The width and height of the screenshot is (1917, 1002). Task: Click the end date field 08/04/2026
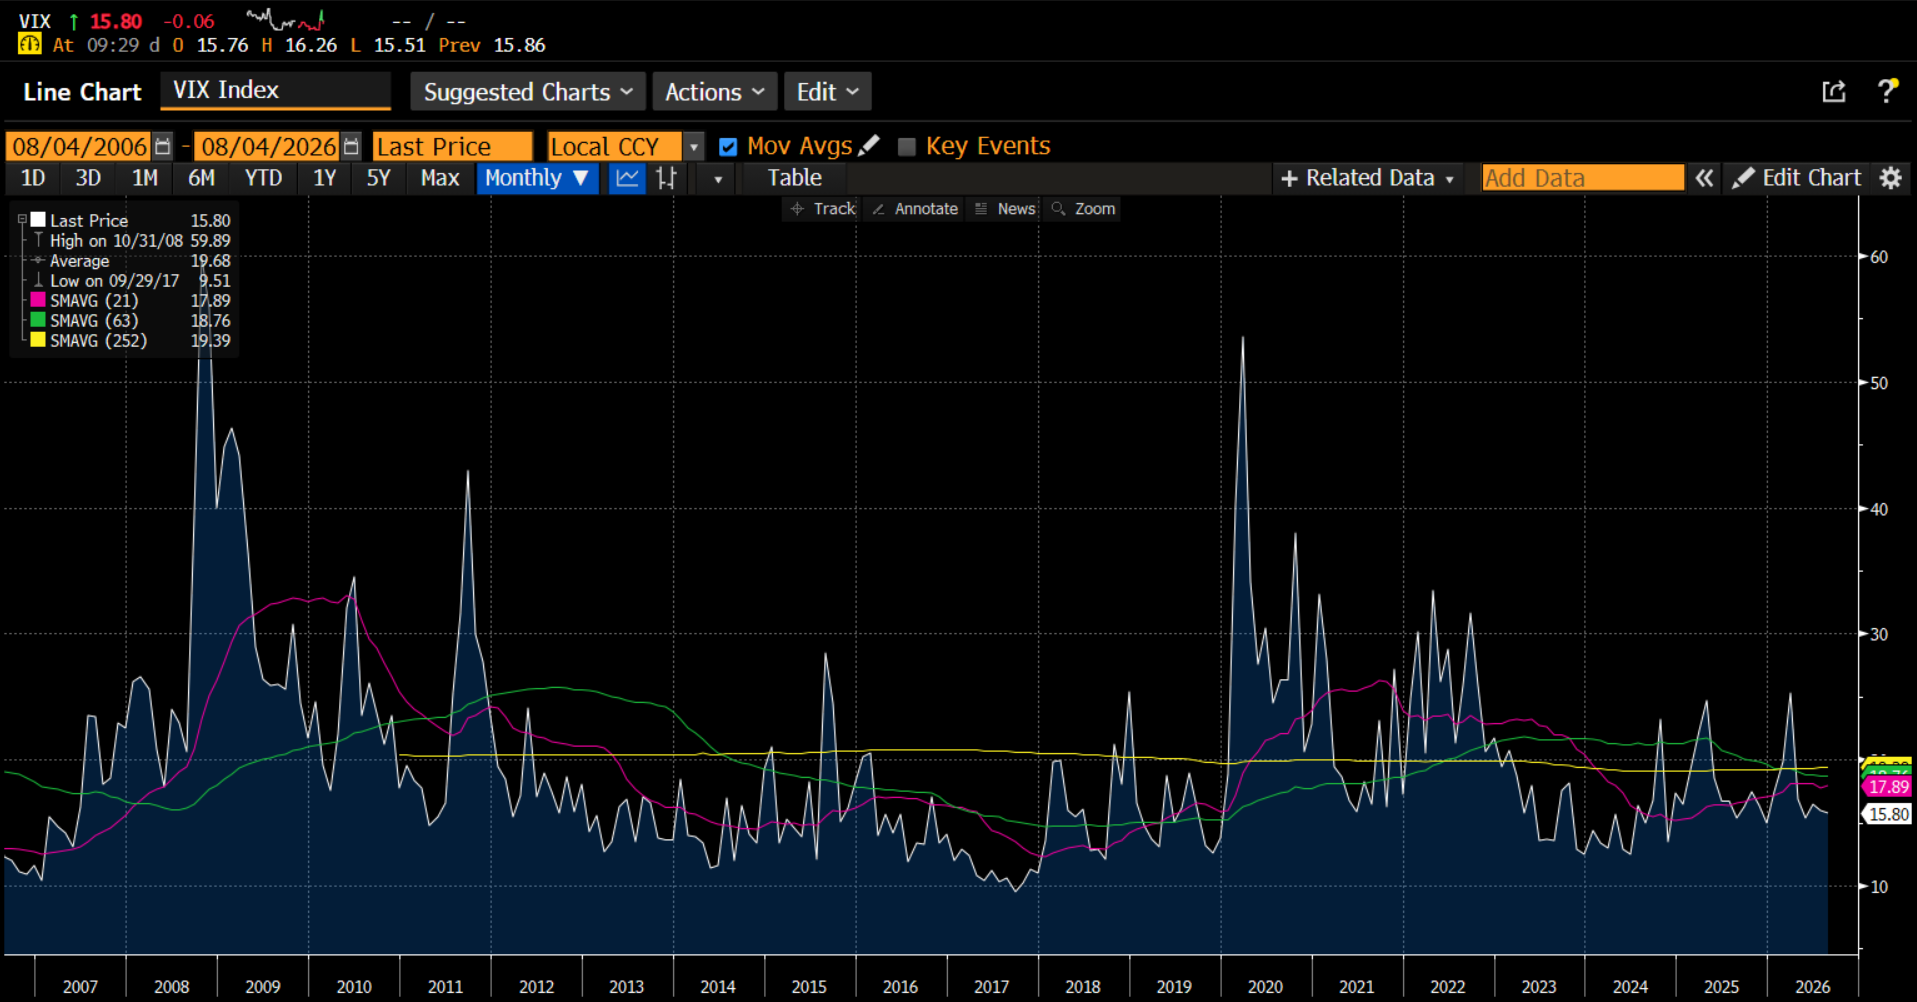(x=267, y=147)
